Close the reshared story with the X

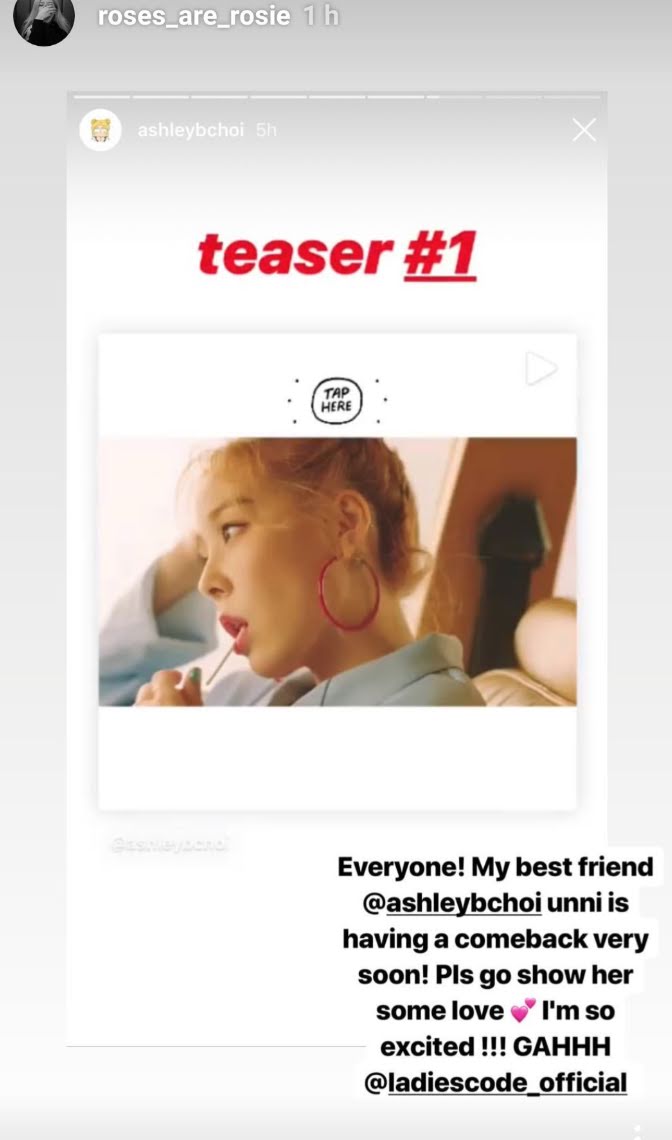pyautogui.click(x=583, y=130)
